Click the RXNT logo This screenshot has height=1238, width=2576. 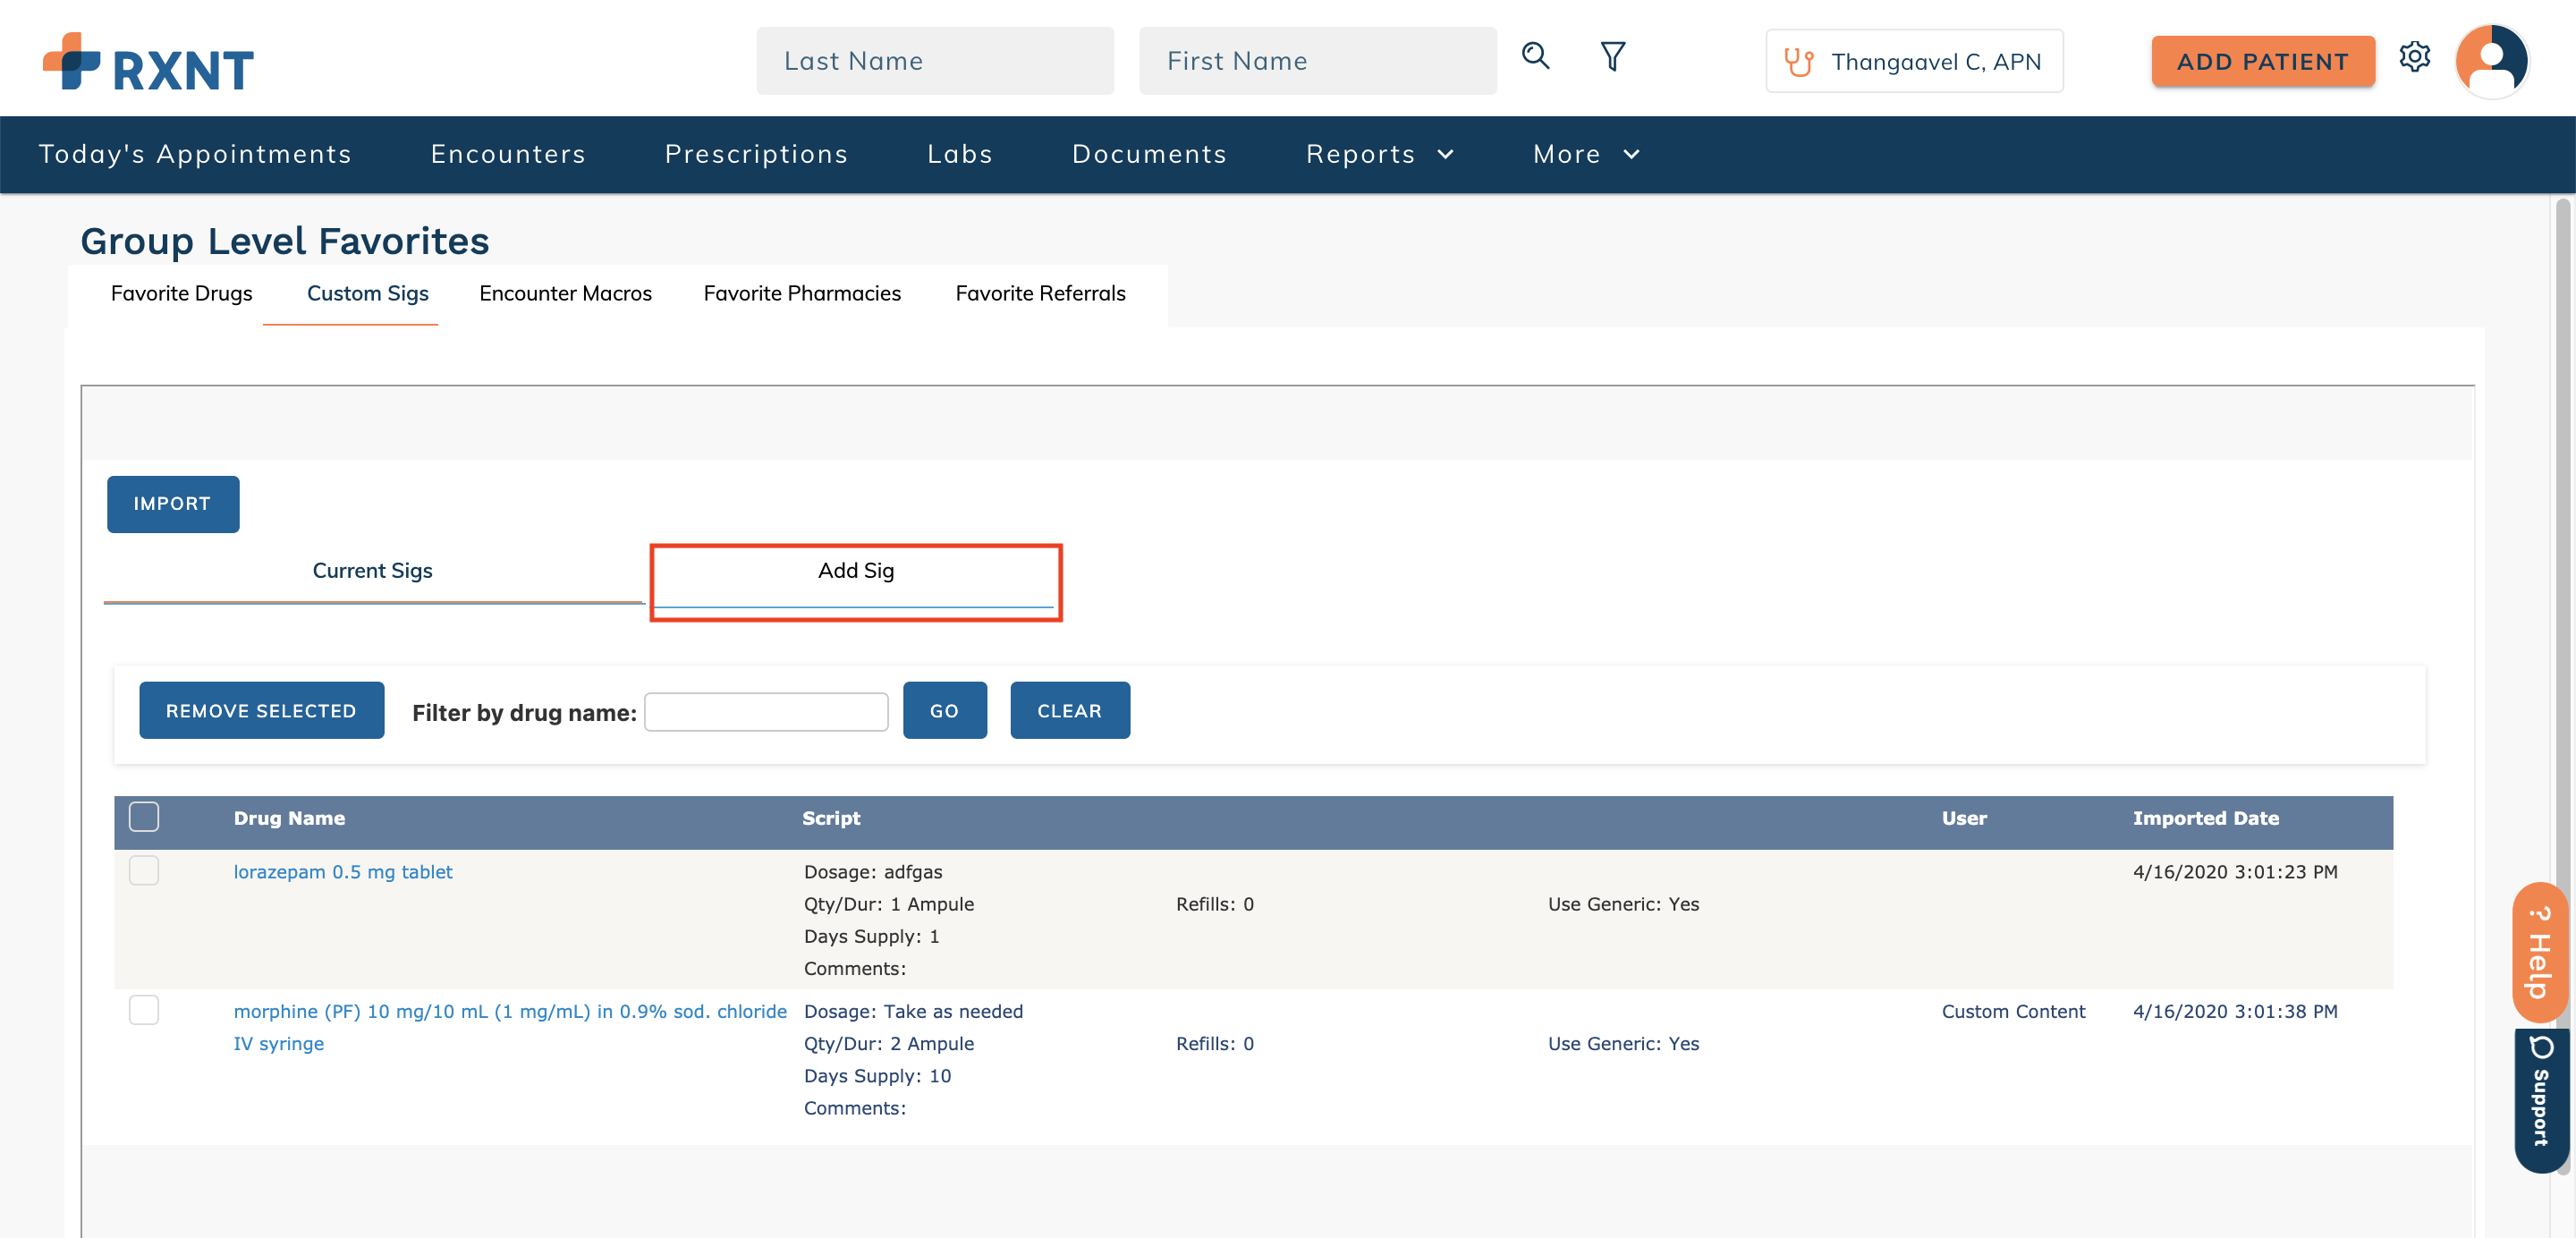click(x=148, y=63)
